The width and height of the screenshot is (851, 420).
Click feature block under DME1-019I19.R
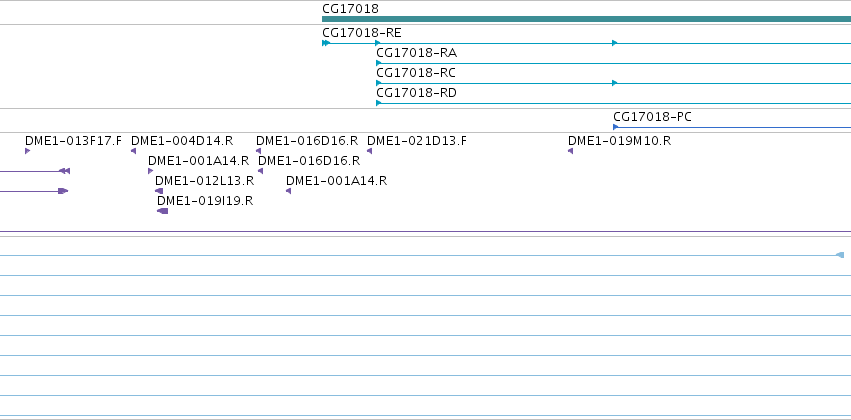tap(163, 211)
